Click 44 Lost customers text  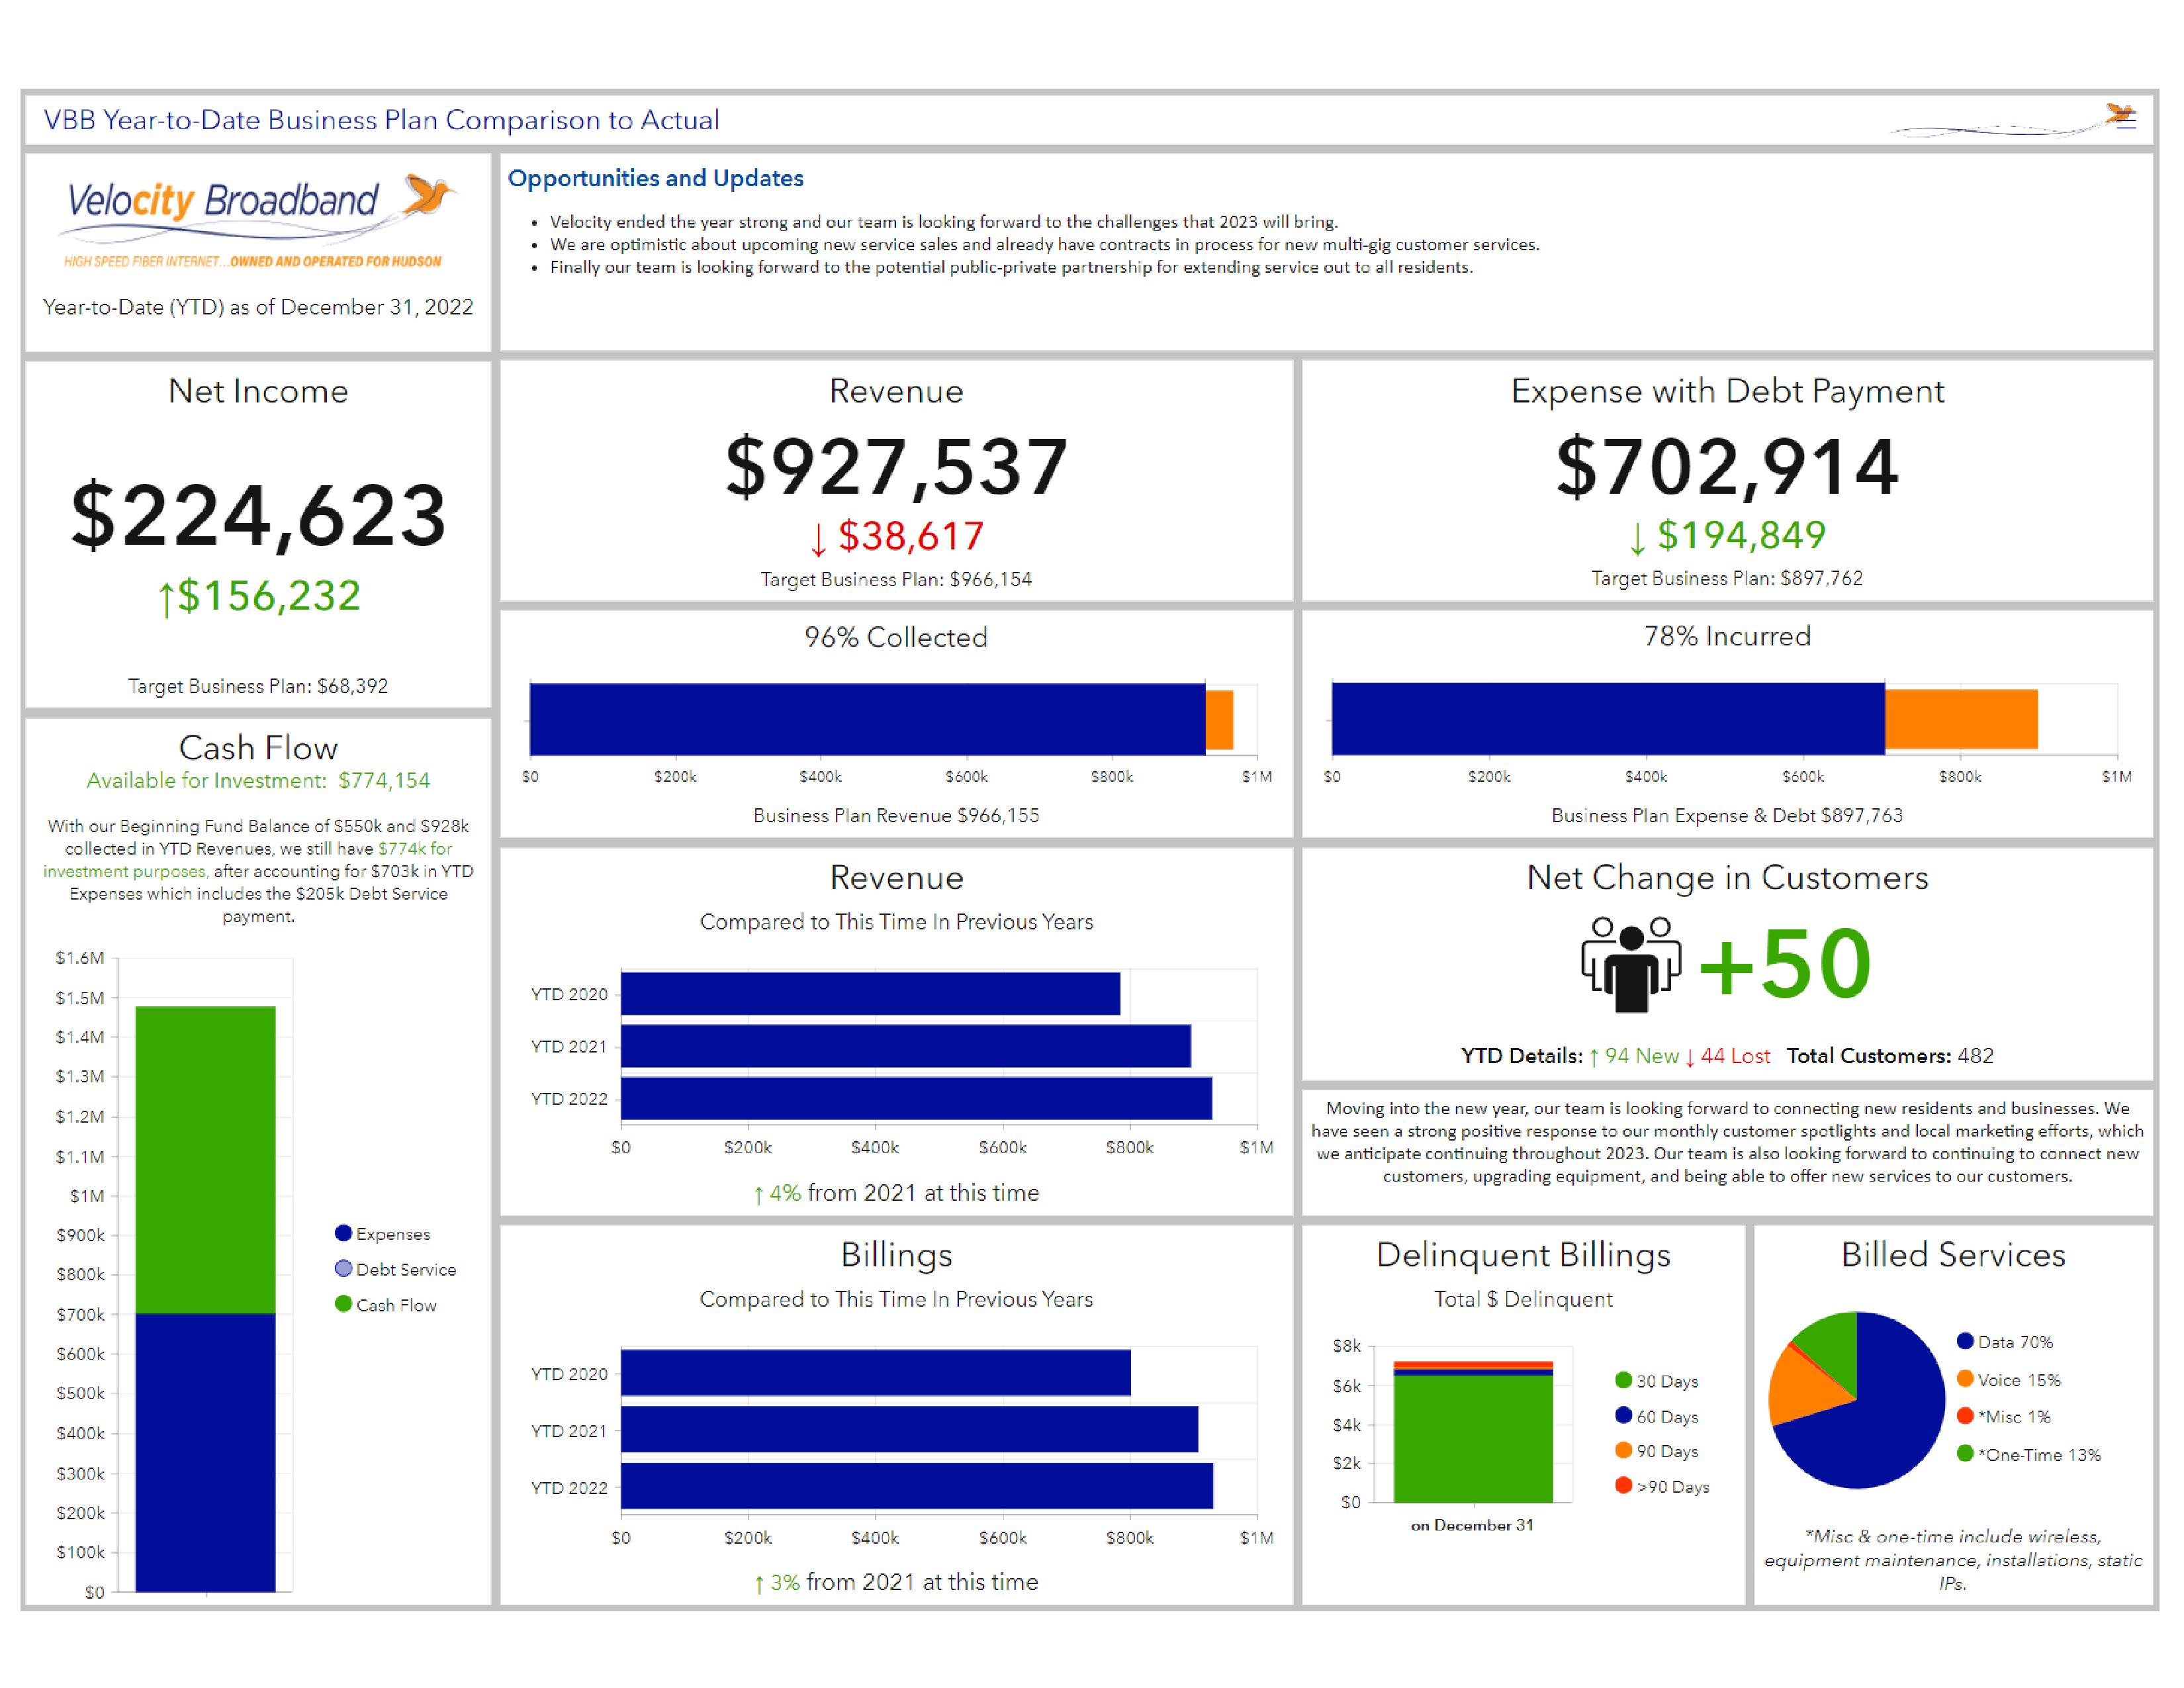(x=1727, y=1056)
